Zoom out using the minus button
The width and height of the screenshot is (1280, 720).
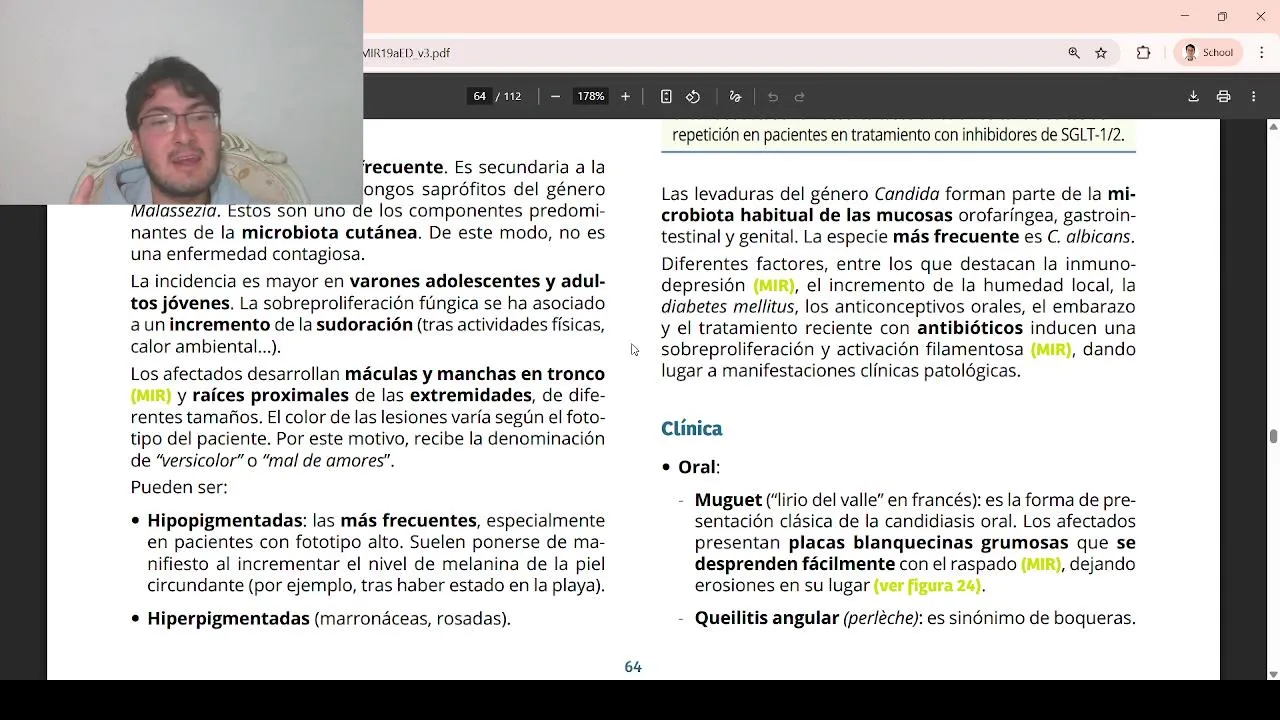(x=555, y=97)
